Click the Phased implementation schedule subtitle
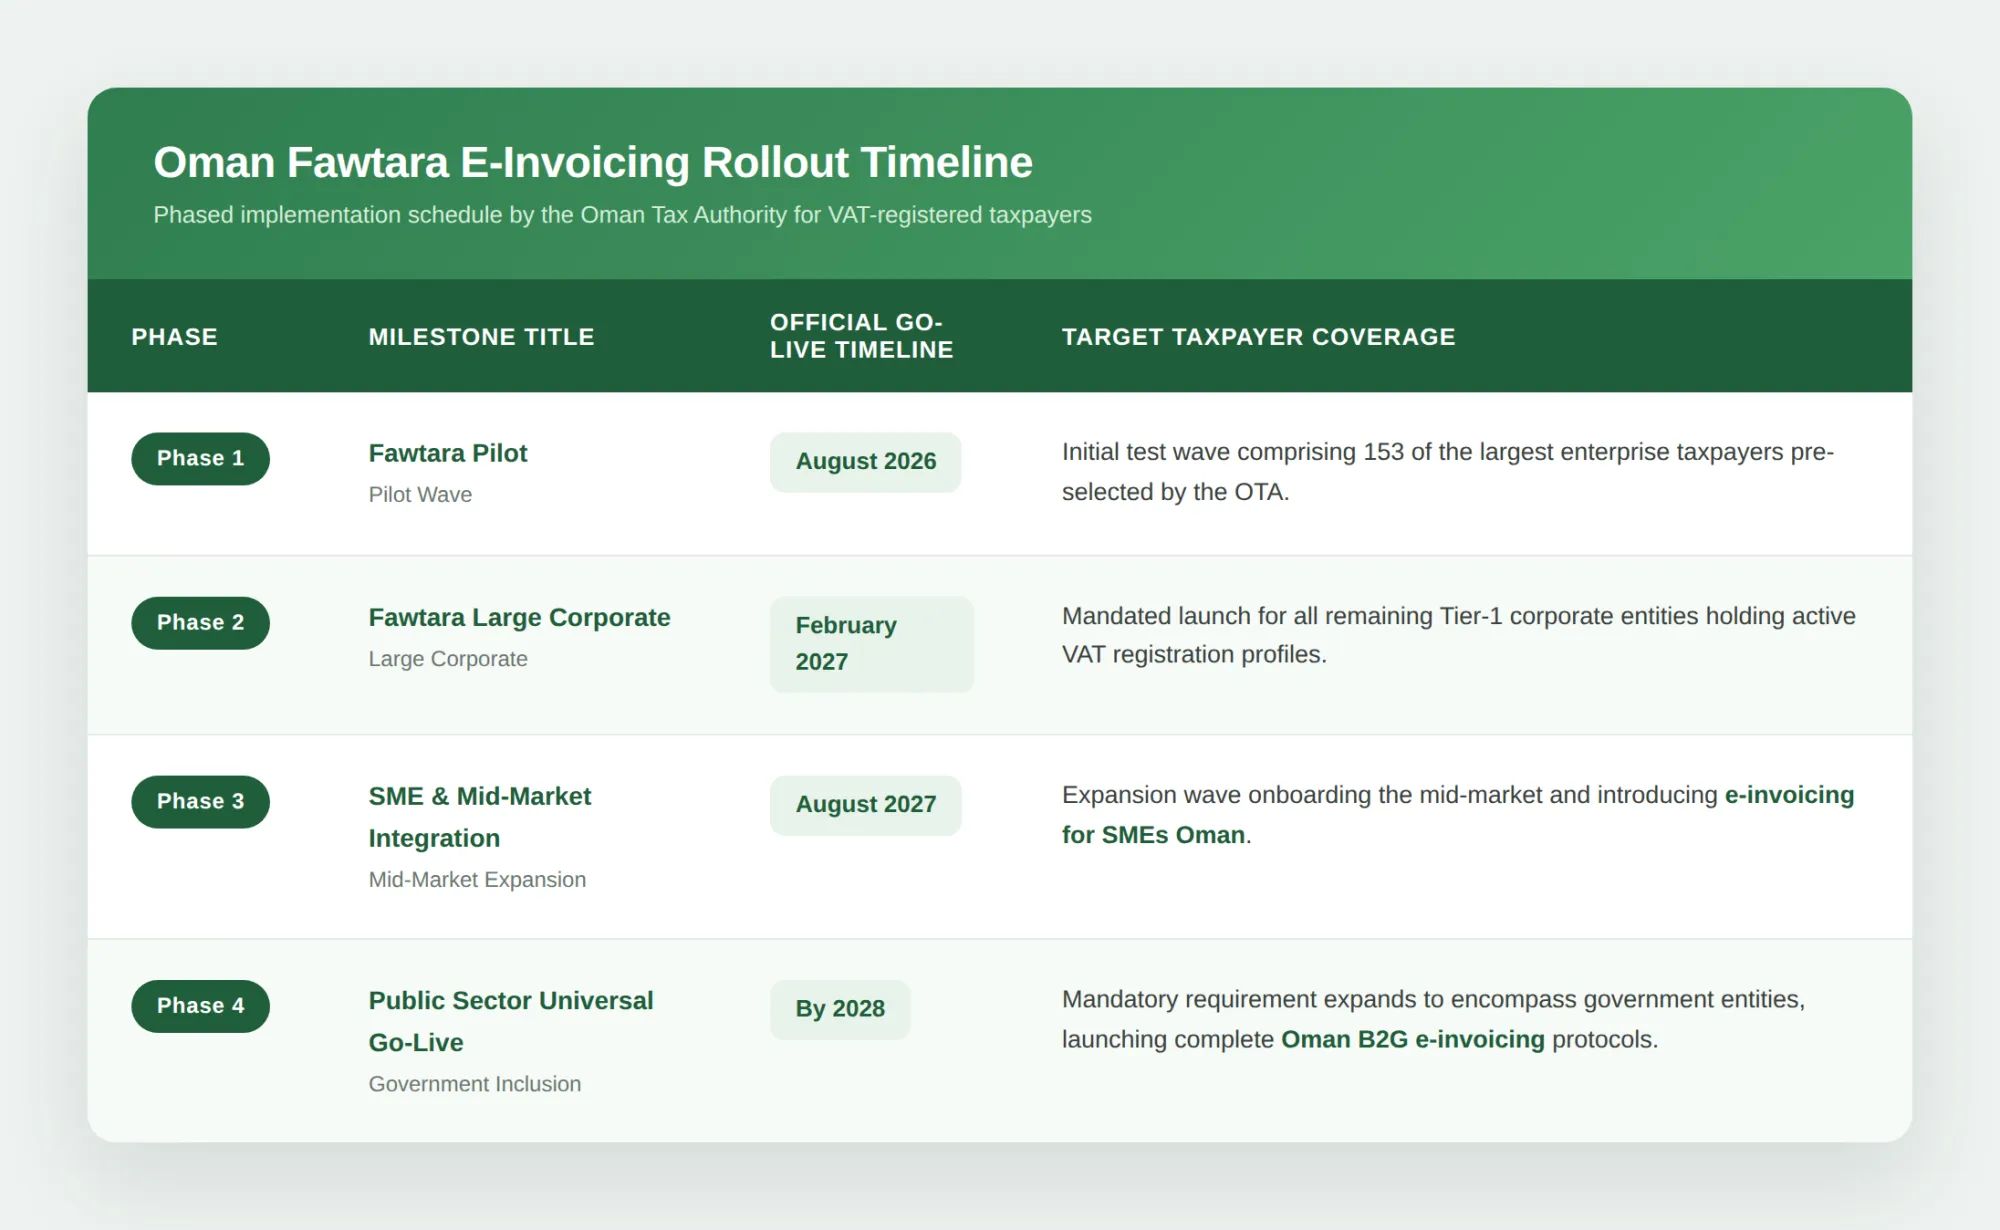The width and height of the screenshot is (2000, 1230). (622, 215)
